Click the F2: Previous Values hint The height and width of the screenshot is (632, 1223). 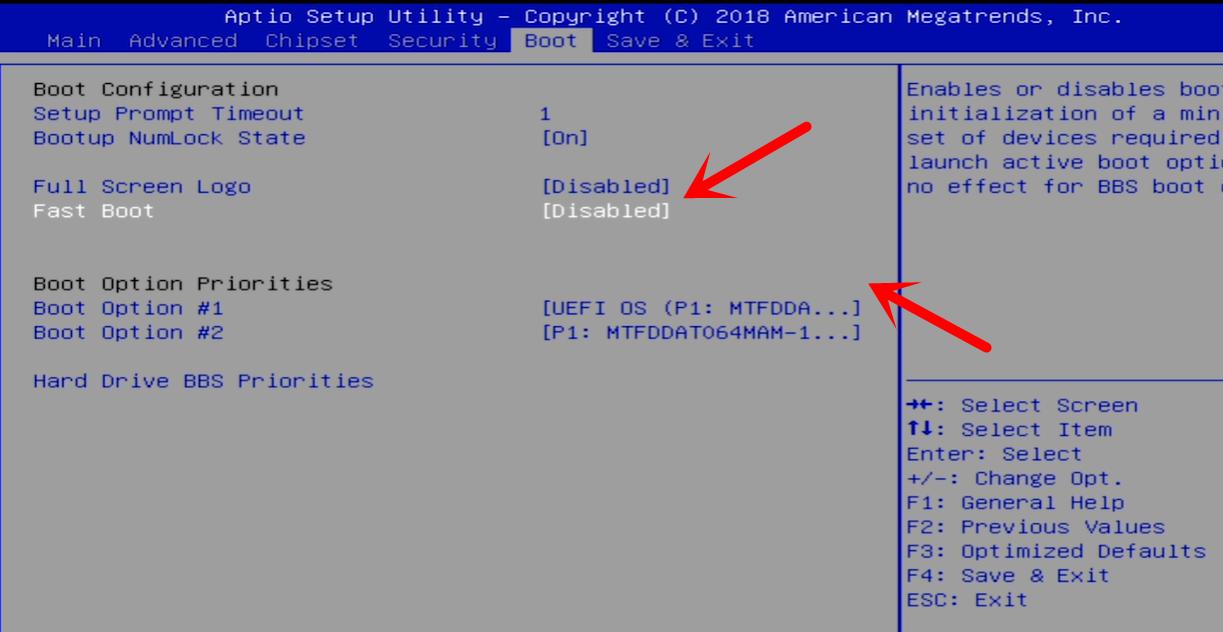tap(1036, 527)
